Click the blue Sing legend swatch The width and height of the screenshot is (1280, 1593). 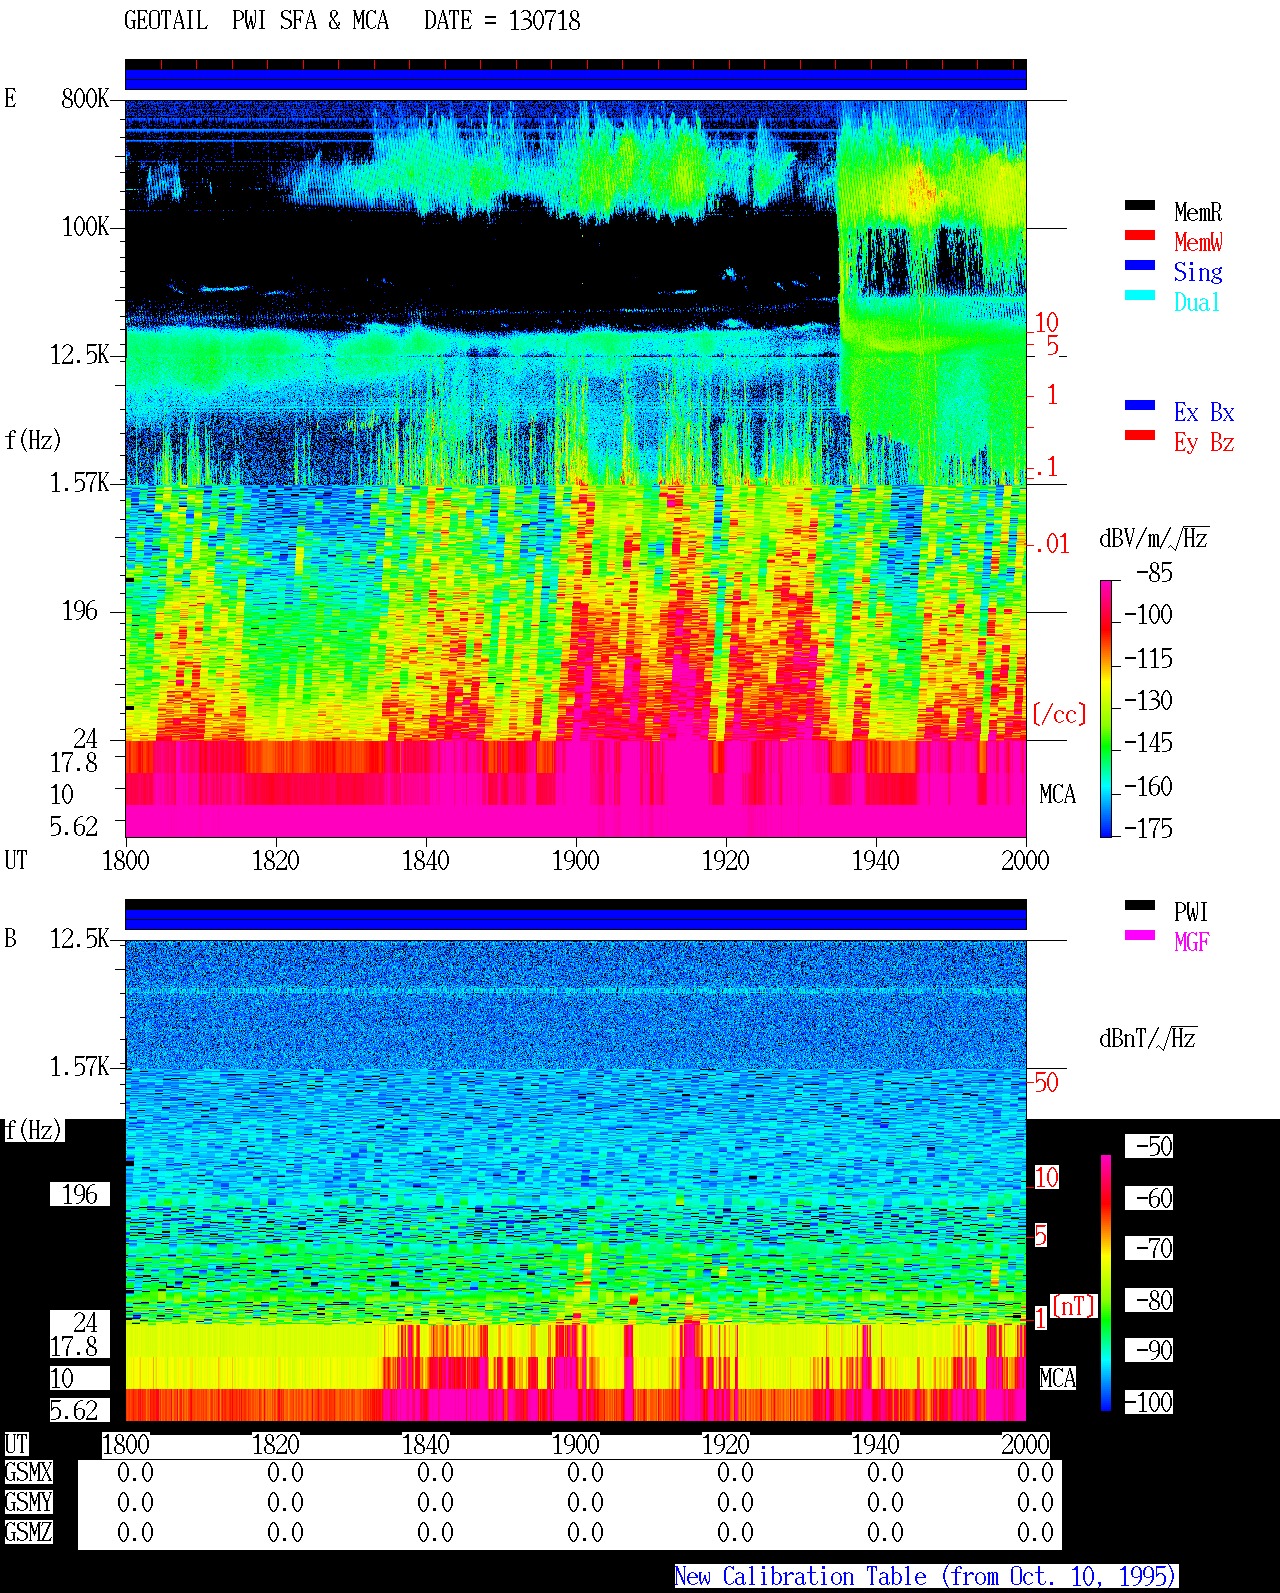pyautogui.click(x=1140, y=266)
